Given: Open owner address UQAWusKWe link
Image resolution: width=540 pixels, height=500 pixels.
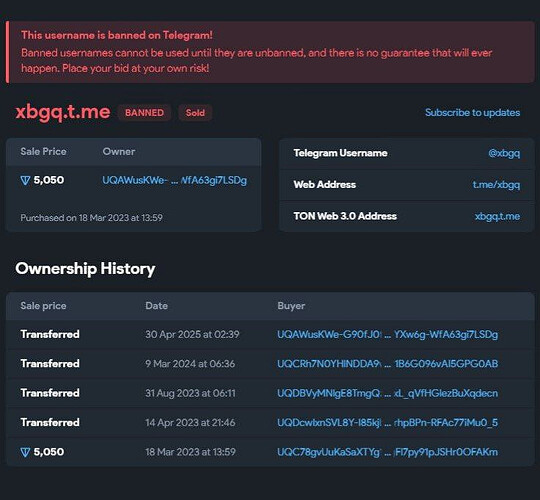Looking at the screenshot, I should (x=174, y=180).
